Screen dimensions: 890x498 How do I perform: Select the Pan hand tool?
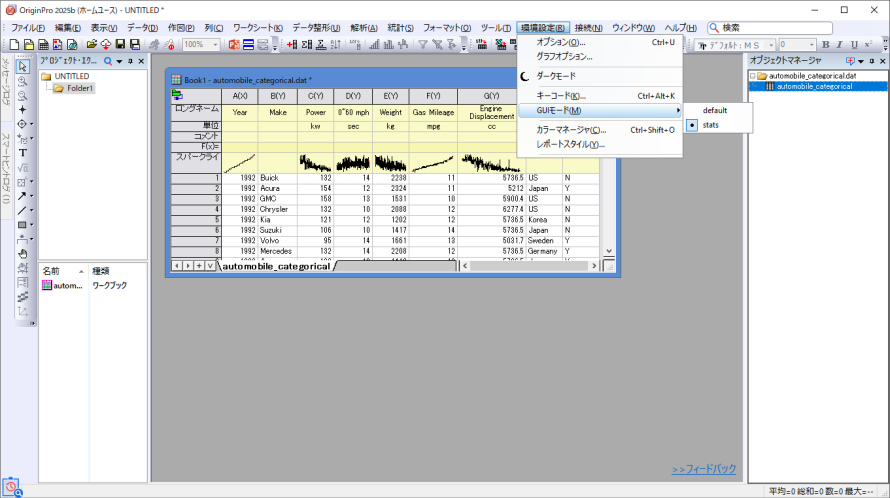tap(22, 254)
